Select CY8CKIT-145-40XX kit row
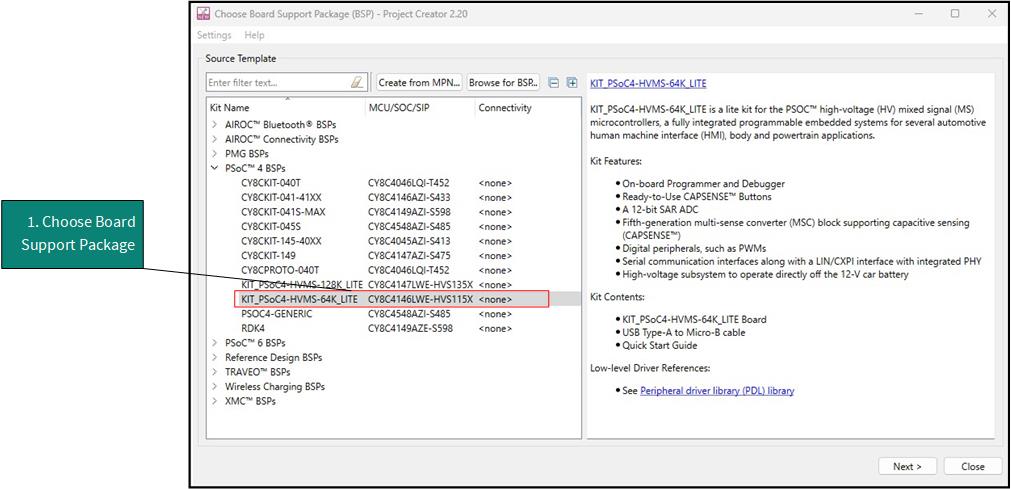This screenshot has width=1011, height=489. tap(393, 241)
